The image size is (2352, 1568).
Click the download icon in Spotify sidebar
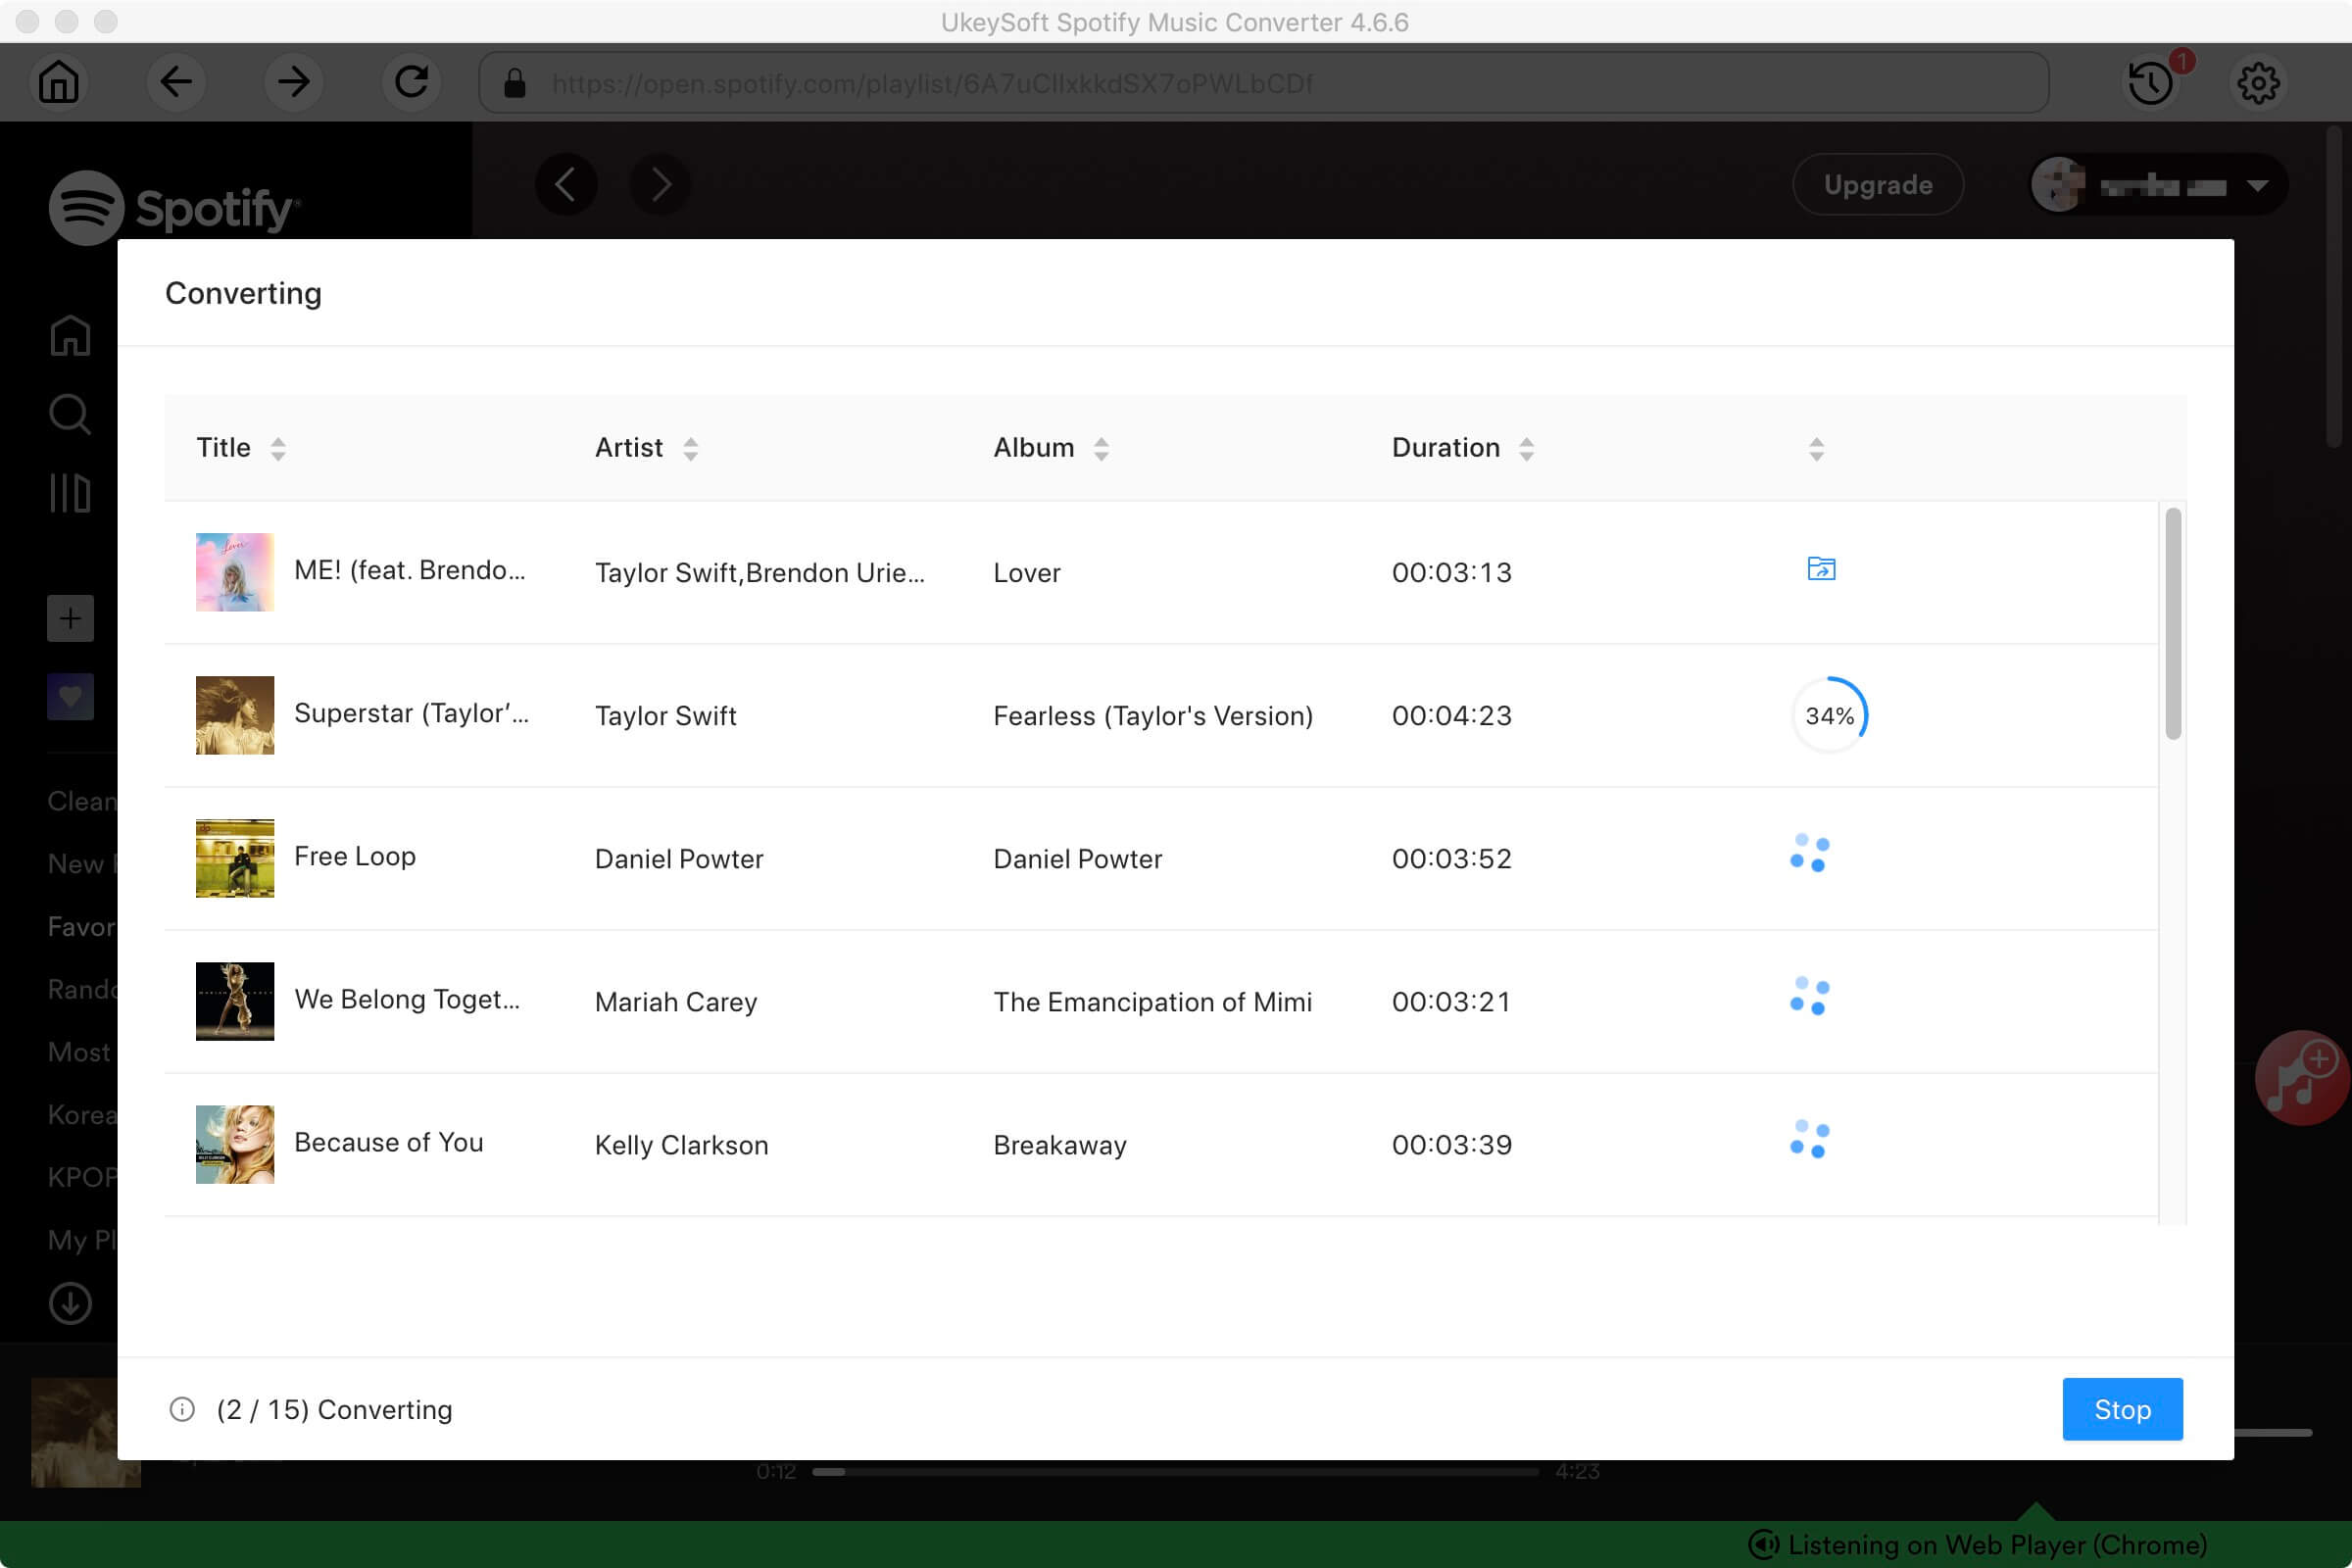click(69, 1302)
